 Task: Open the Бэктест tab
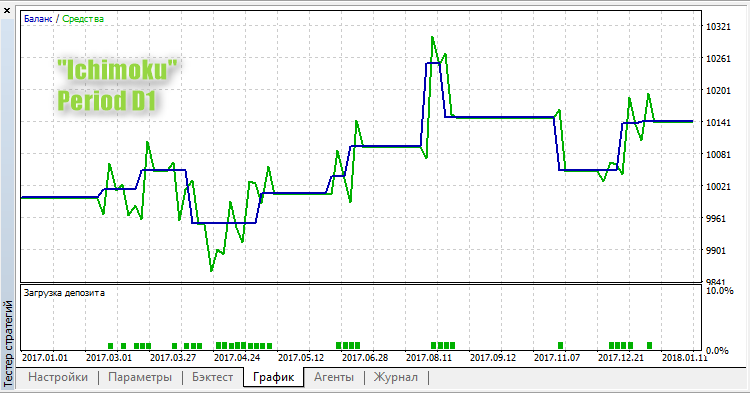point(212,377)
